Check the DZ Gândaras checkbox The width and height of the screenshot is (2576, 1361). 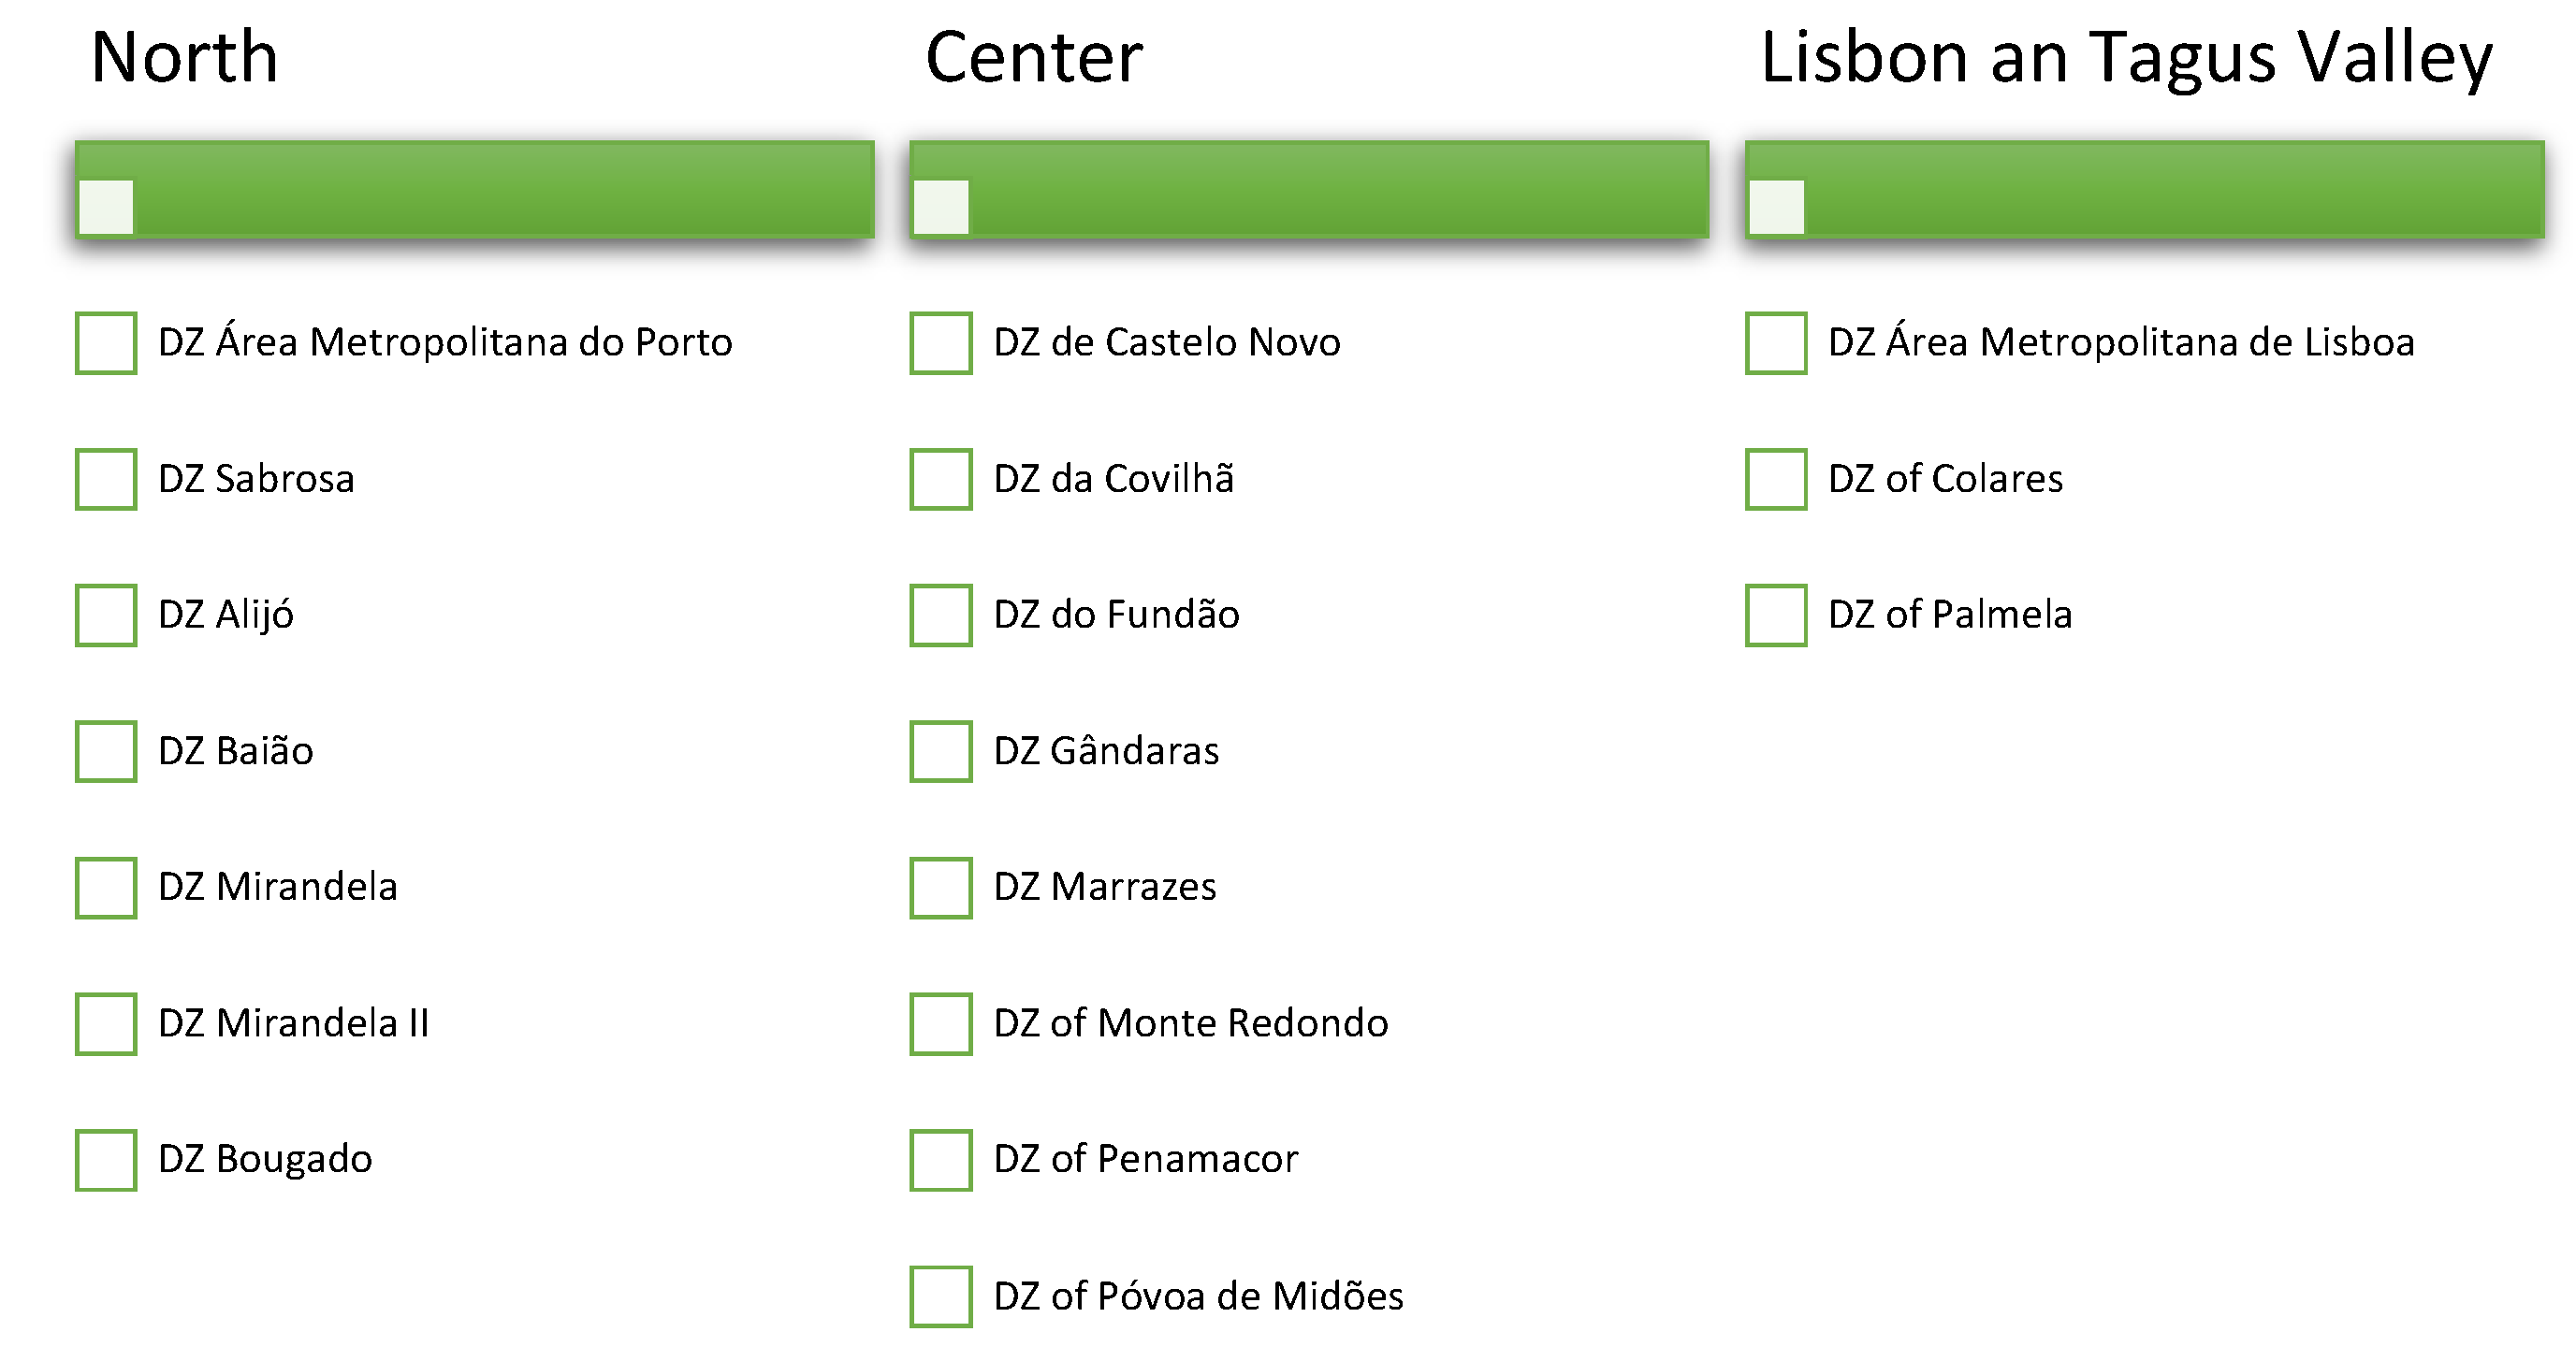(940, 751)
